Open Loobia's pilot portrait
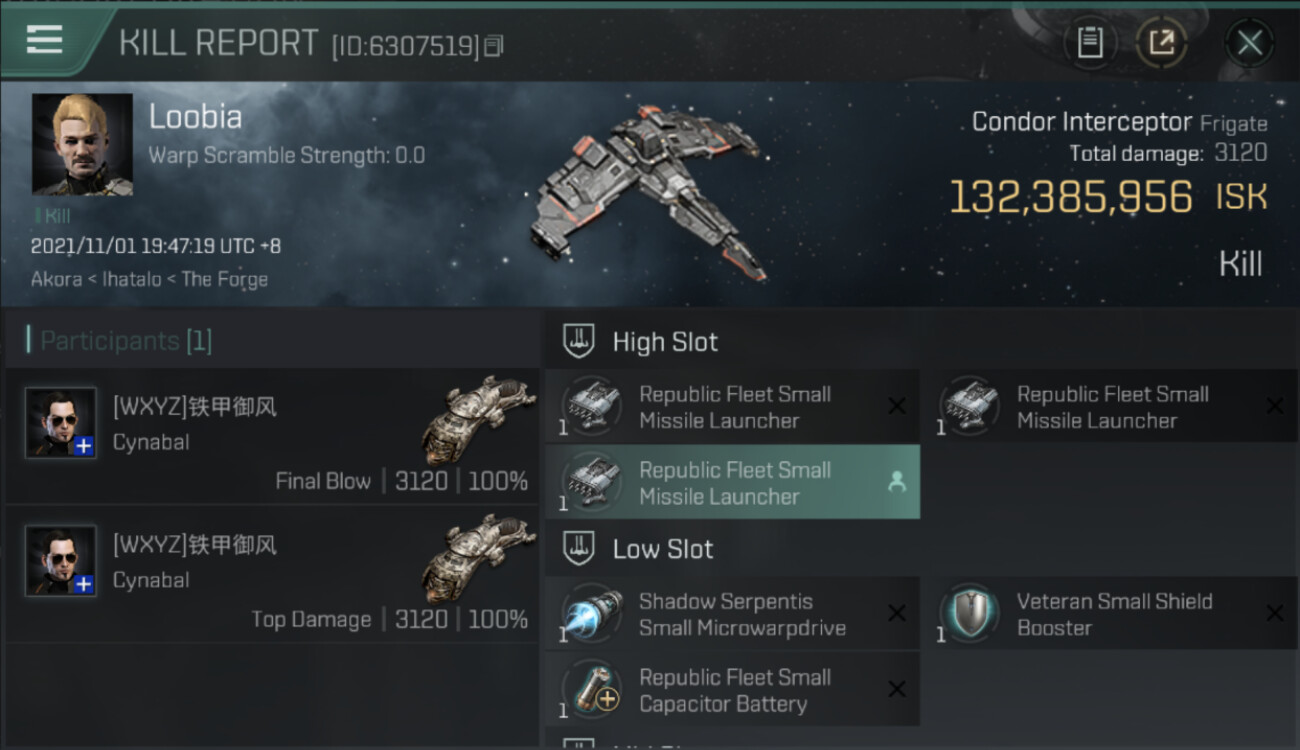 (x=82, y=145)
